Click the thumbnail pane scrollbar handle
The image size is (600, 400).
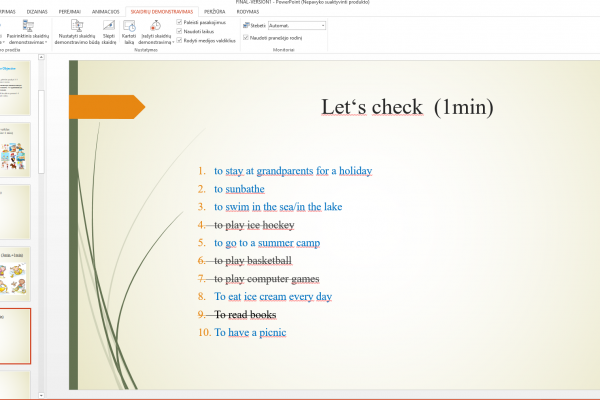pyautogui.click(x=41, y=132)
